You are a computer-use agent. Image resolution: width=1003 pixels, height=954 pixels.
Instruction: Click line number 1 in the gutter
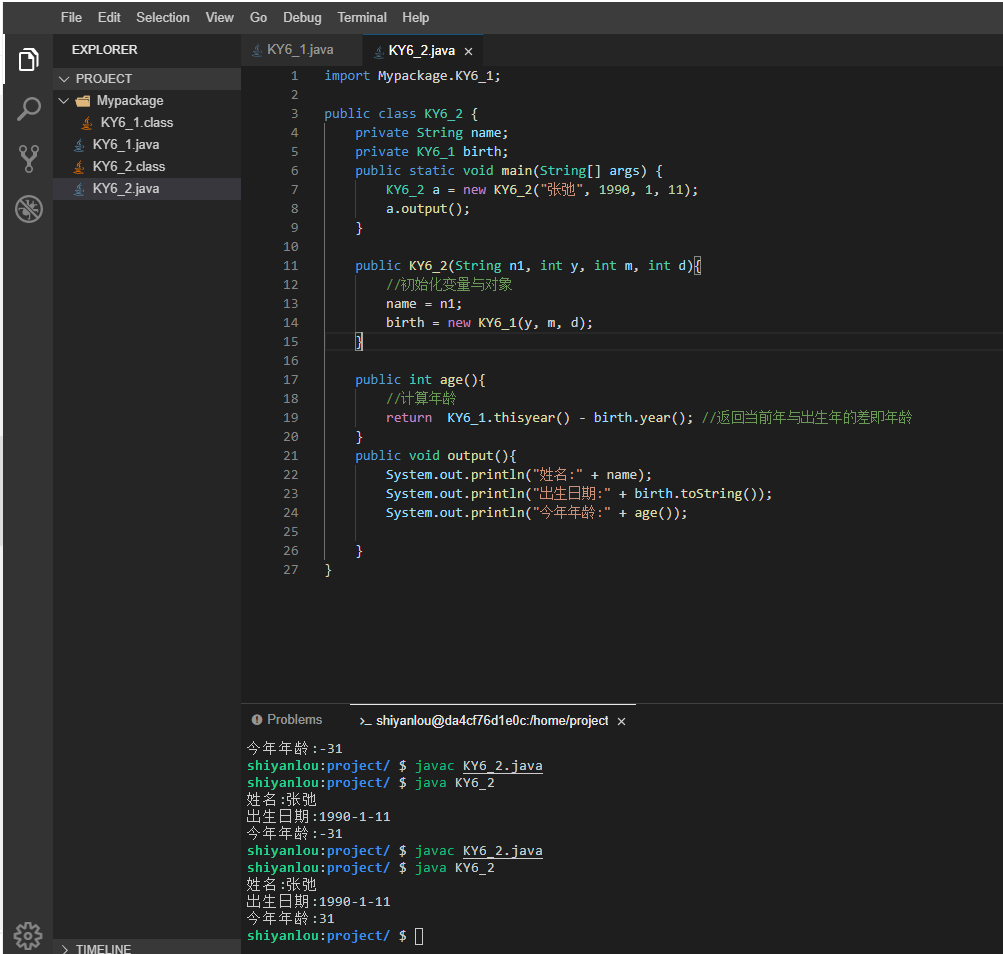(x=294, y=76)
